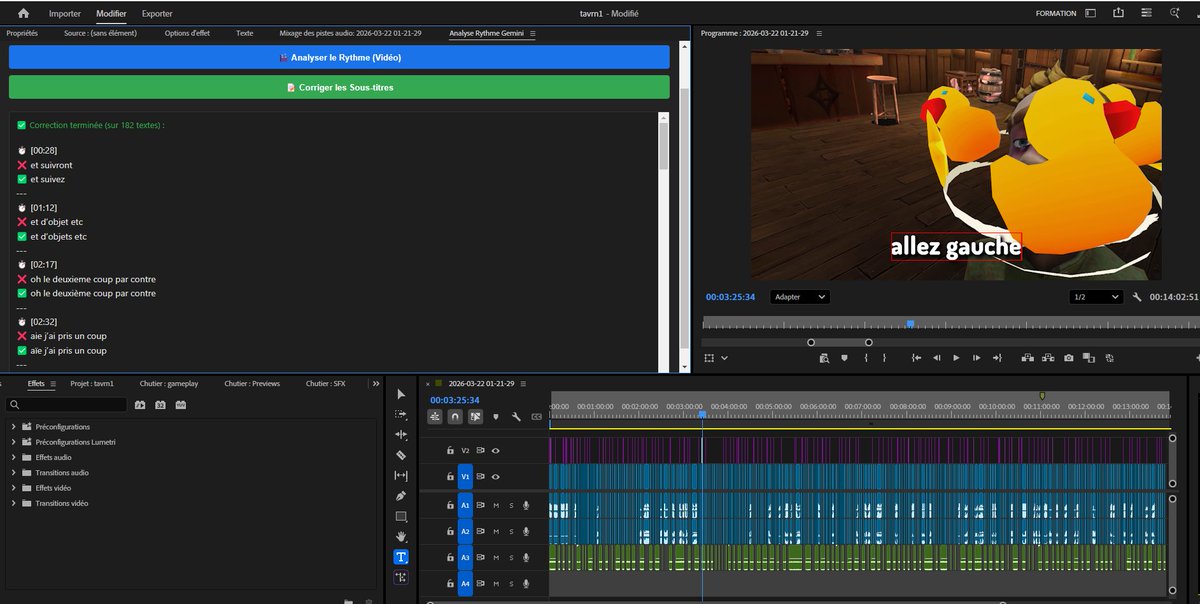This screenshot has height=604, width=1200.
Task: Click the 32-bit effects filter icon
Action: point(160,405)
